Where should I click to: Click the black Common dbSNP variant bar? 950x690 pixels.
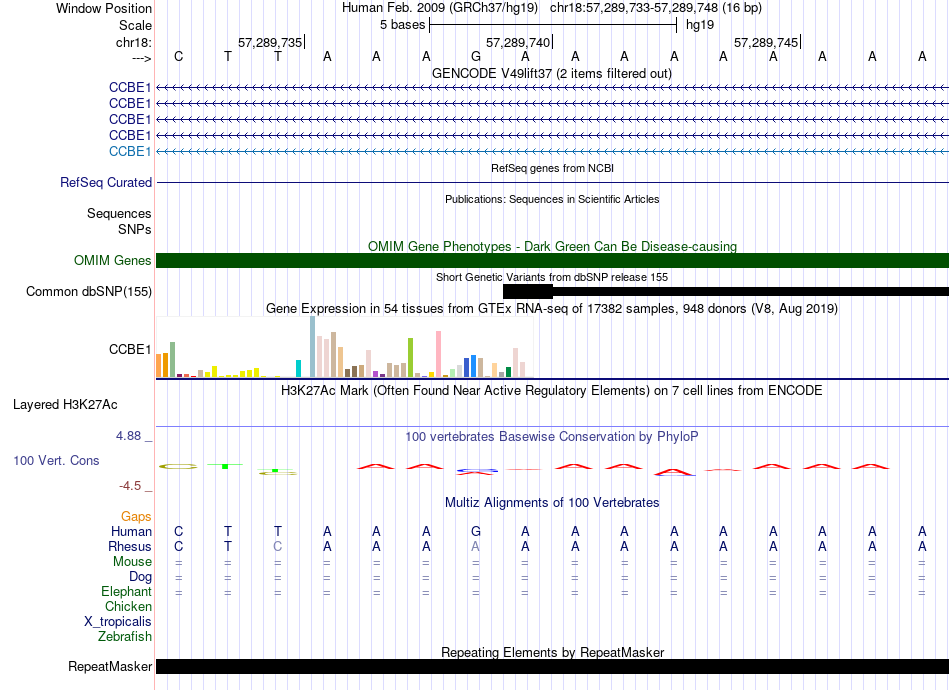click(726, 291)
